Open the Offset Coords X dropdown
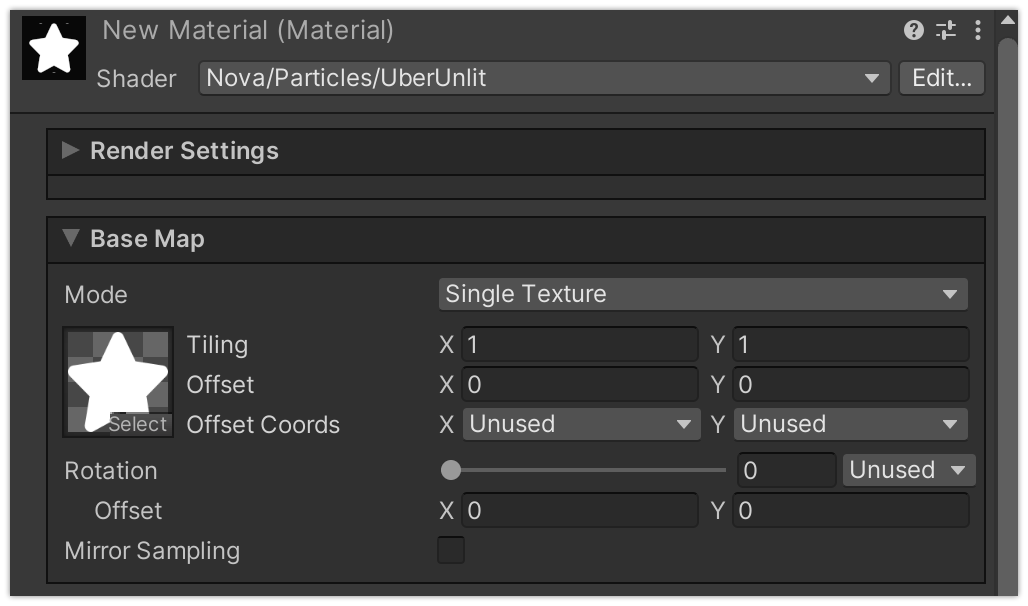The height and width of the screenshot is (606, 1028). [581, 424]
